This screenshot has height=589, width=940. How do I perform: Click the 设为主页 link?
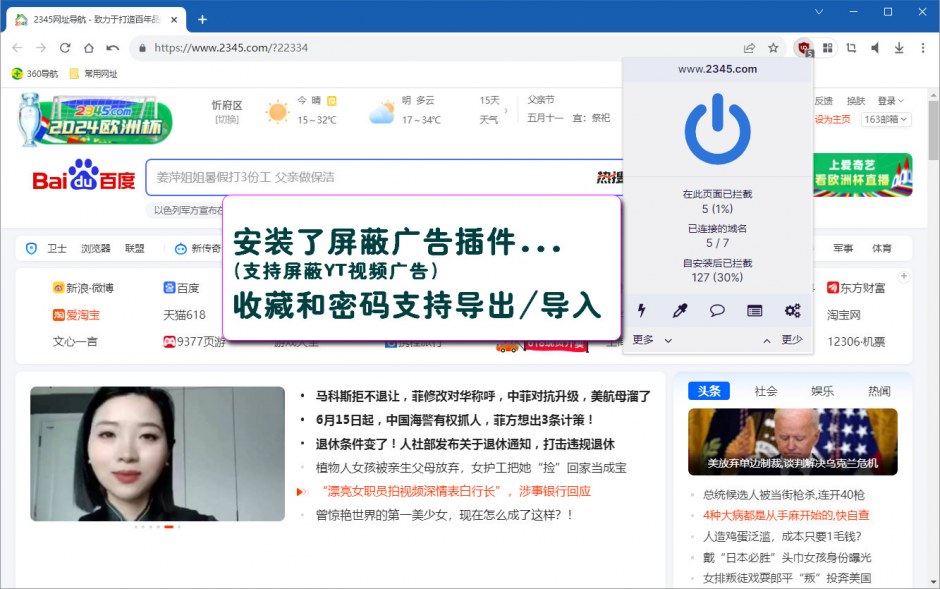pyautogui.click(x=832, y=119)
